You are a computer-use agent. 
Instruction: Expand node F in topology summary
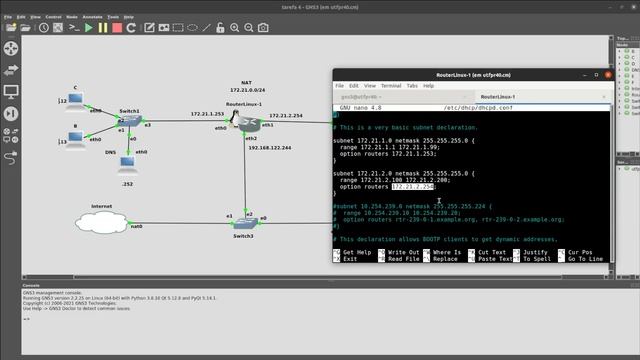tap(620, 82)
